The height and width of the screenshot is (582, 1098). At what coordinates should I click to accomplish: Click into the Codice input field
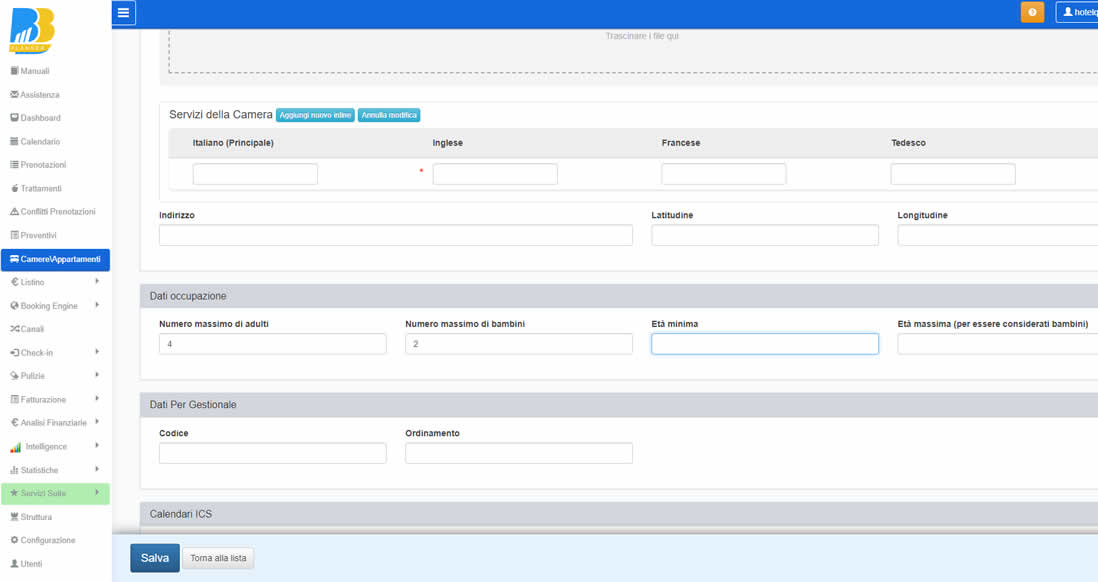(272, 453)
